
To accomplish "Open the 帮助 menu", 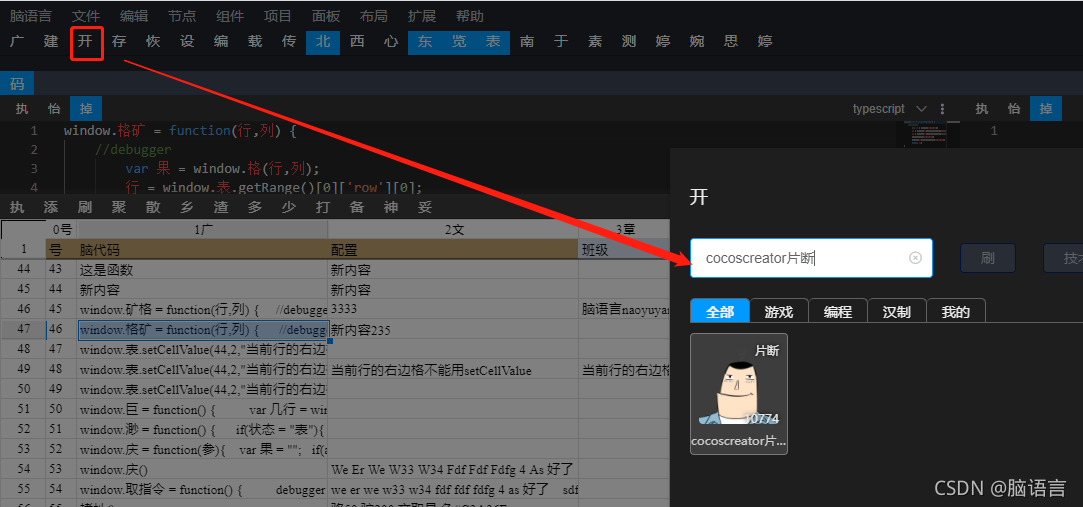I will tap(470, 16).
